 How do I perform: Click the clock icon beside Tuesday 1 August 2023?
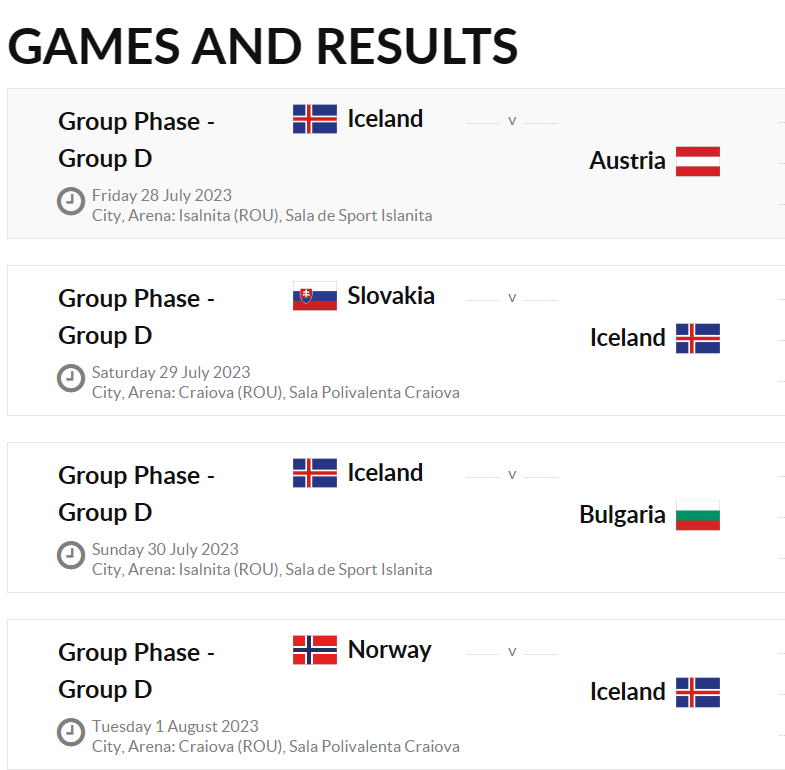pyautogui.click(x=71, y=732)
